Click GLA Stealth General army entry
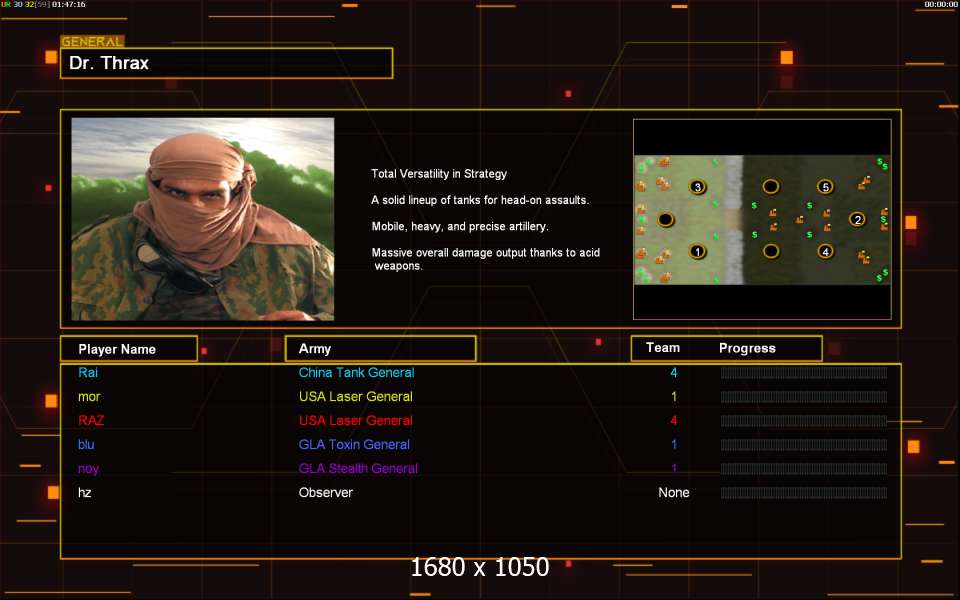Image resolution: width=960 pixels, height=600 pixels. (x=358, y=468)
